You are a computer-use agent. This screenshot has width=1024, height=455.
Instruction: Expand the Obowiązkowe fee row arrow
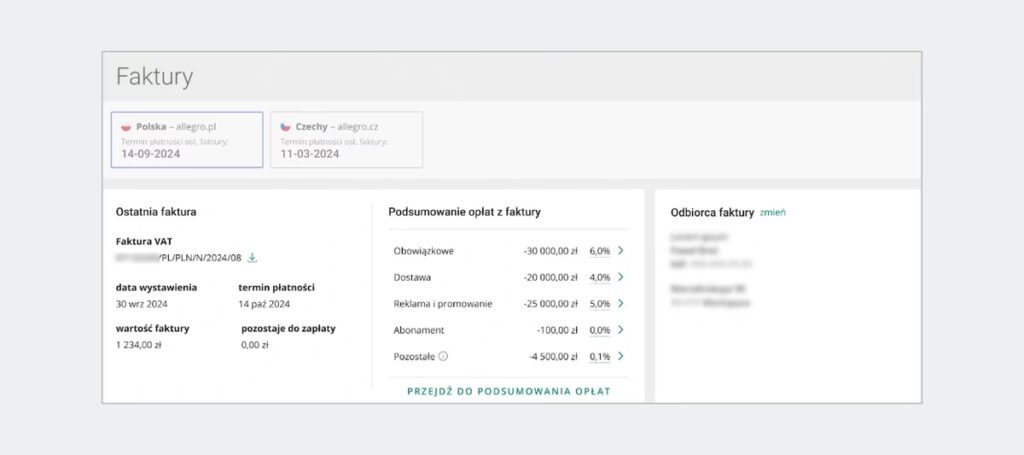pos(621,251)
